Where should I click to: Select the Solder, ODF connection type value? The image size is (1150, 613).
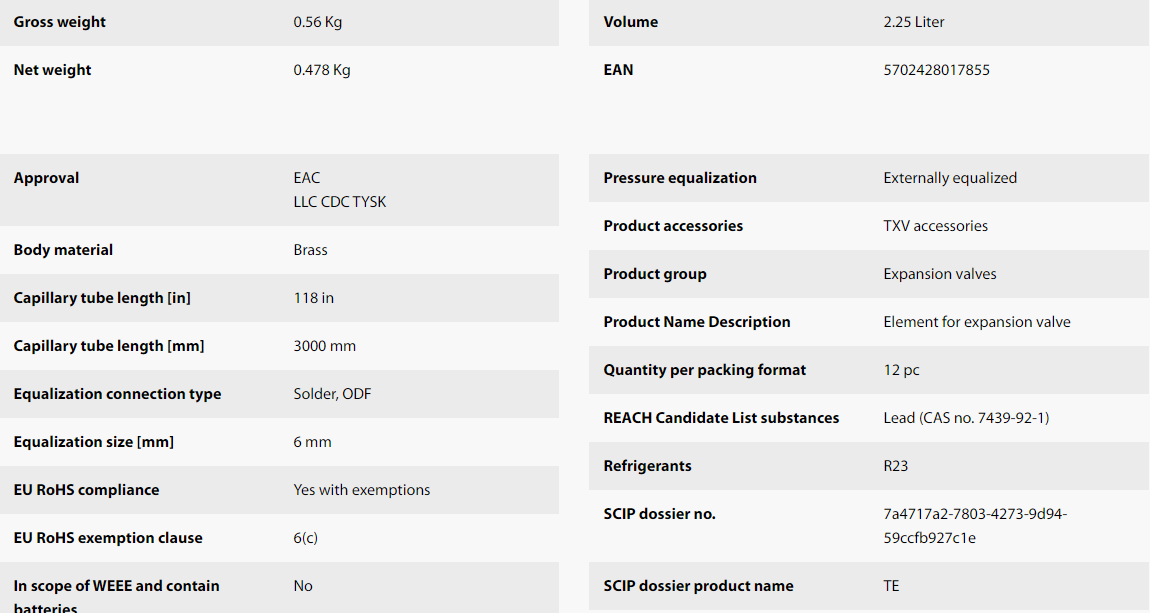point(332,394)
